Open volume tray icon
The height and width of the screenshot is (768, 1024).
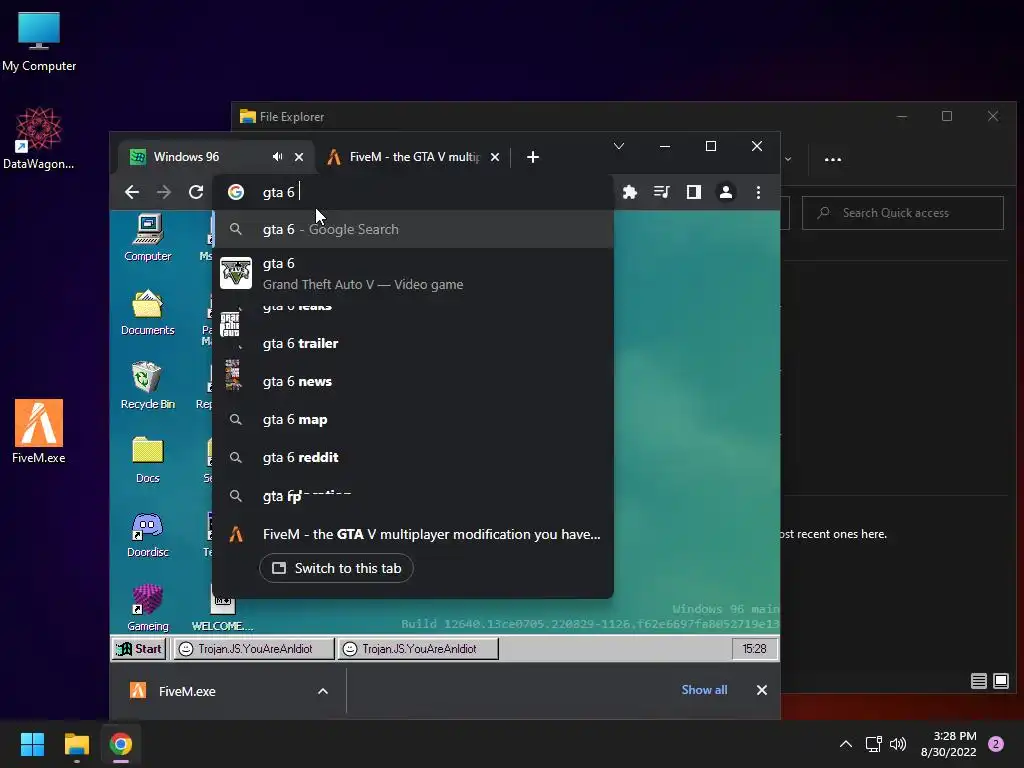[x=898, y=744]
